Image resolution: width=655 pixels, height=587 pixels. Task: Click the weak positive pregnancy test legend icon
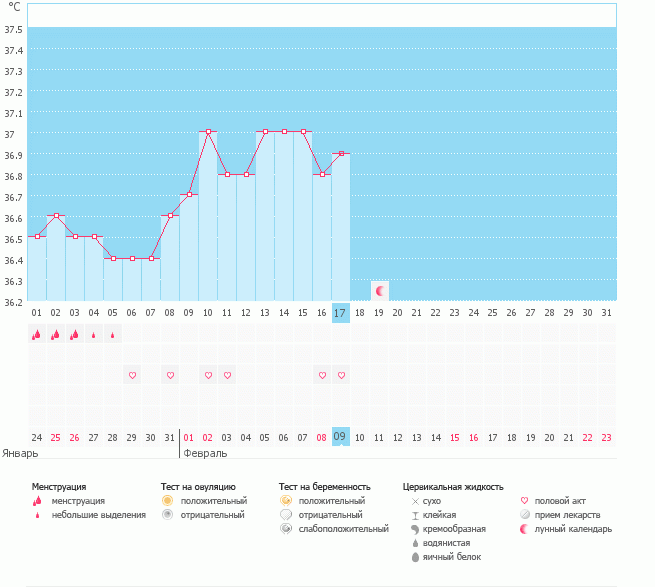pos(286,528)
